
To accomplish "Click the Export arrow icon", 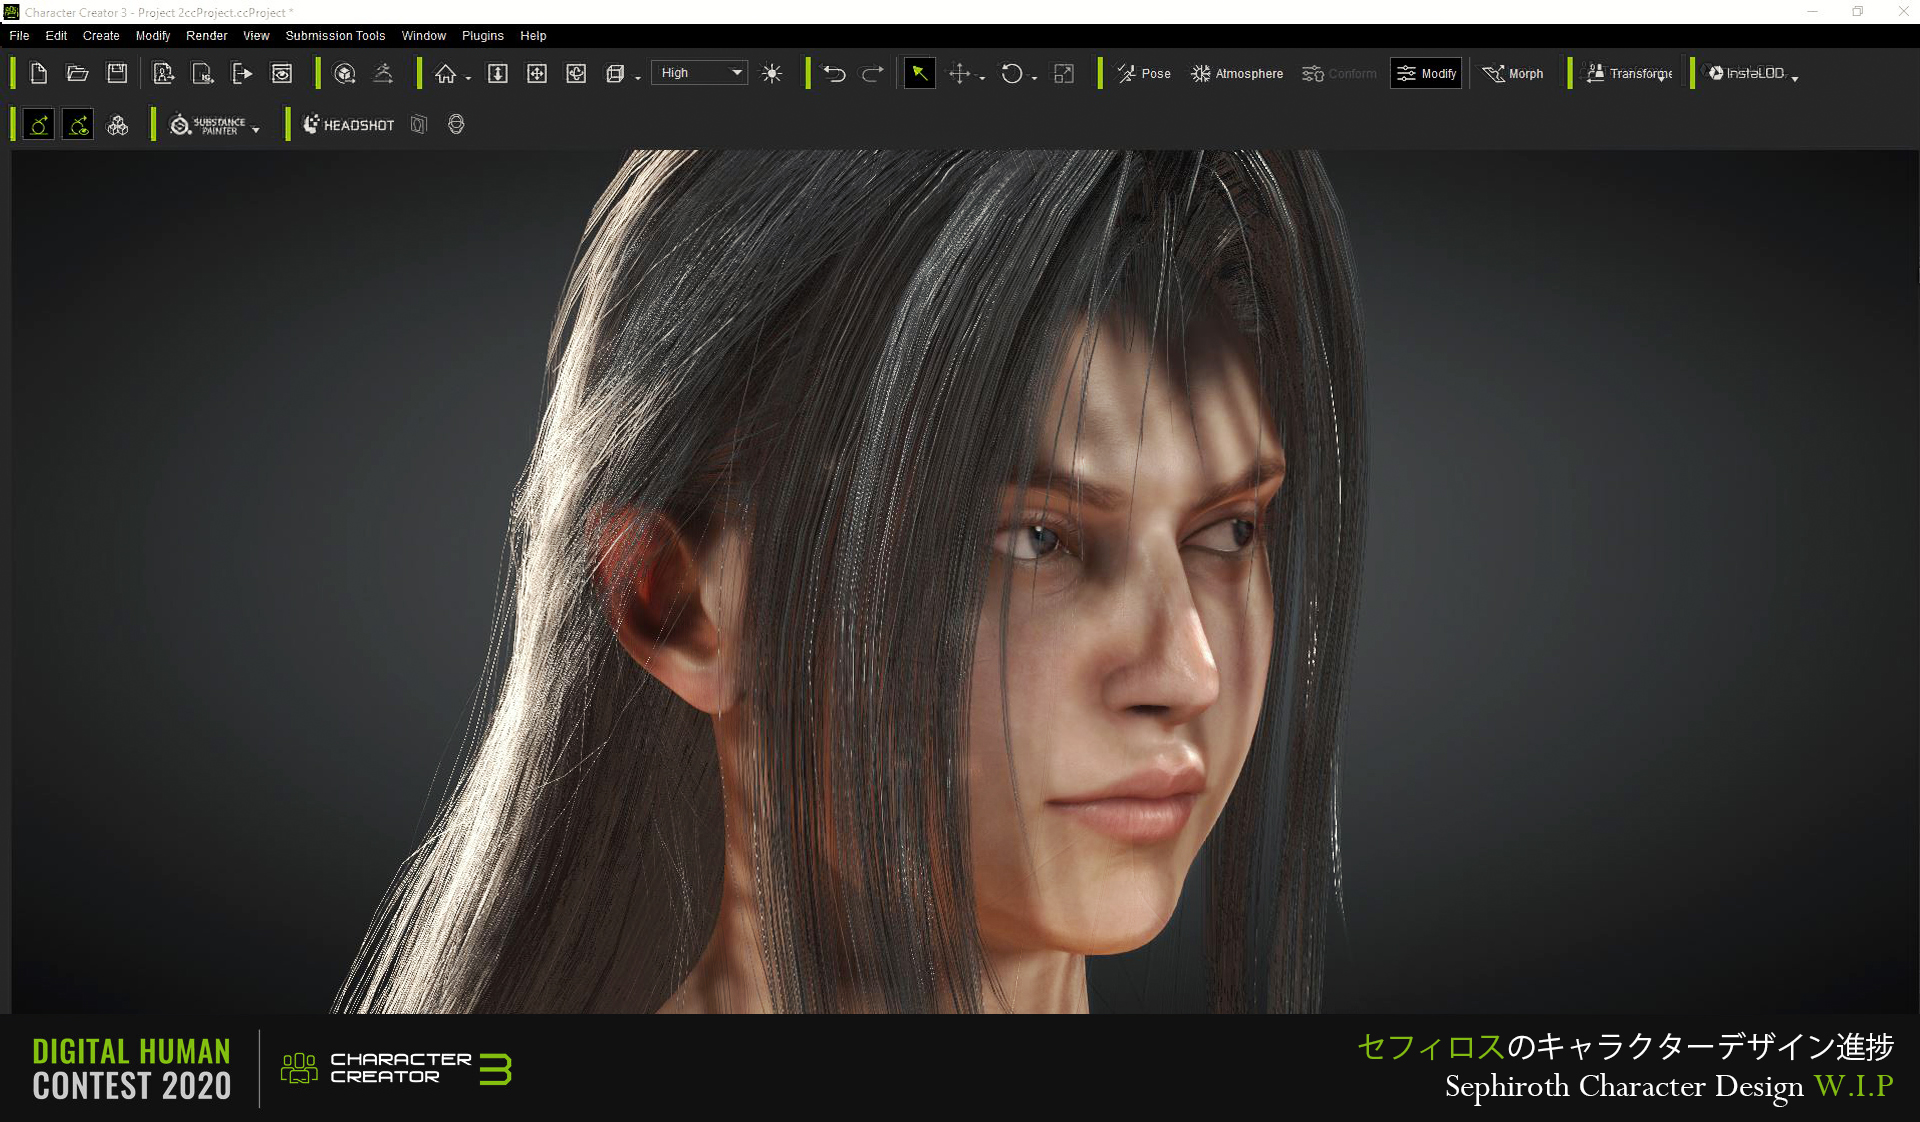I will point(242,73).
